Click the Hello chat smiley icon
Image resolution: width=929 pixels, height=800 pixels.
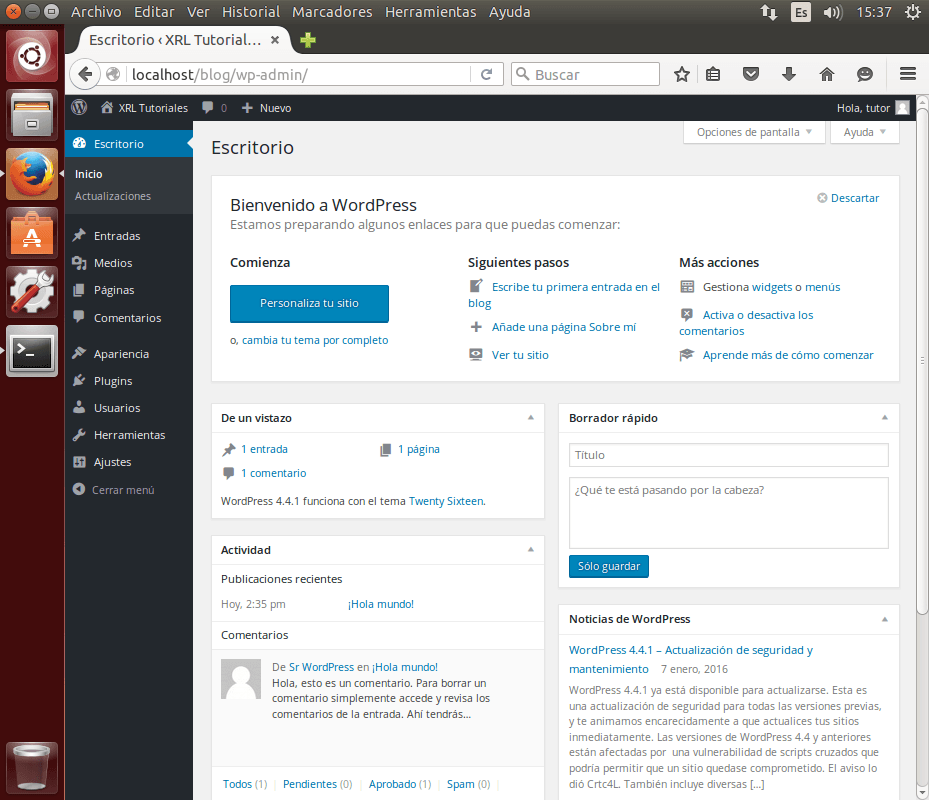pos(865,74)
